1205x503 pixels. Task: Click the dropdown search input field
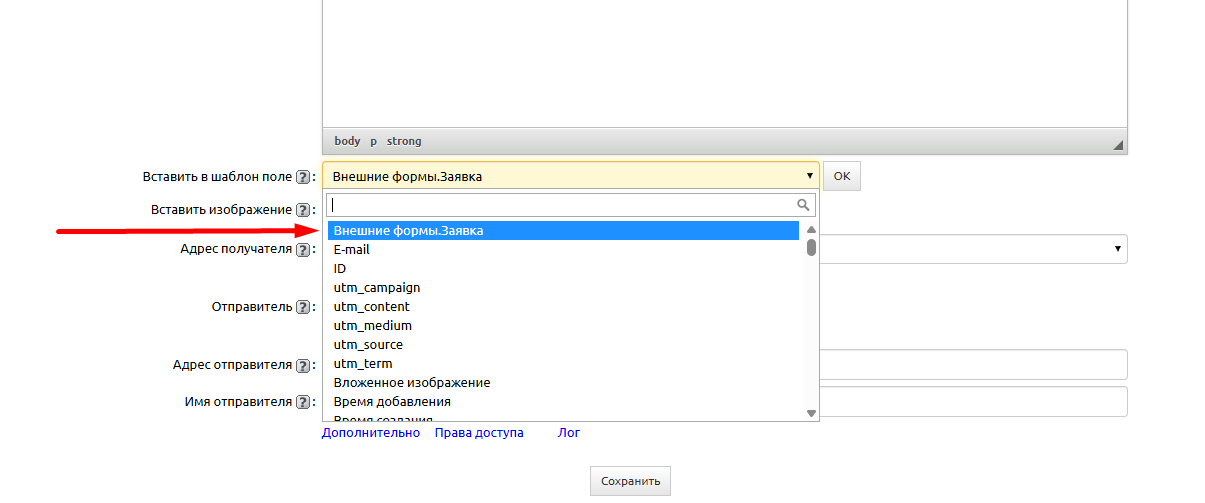[x=571, y=205]
